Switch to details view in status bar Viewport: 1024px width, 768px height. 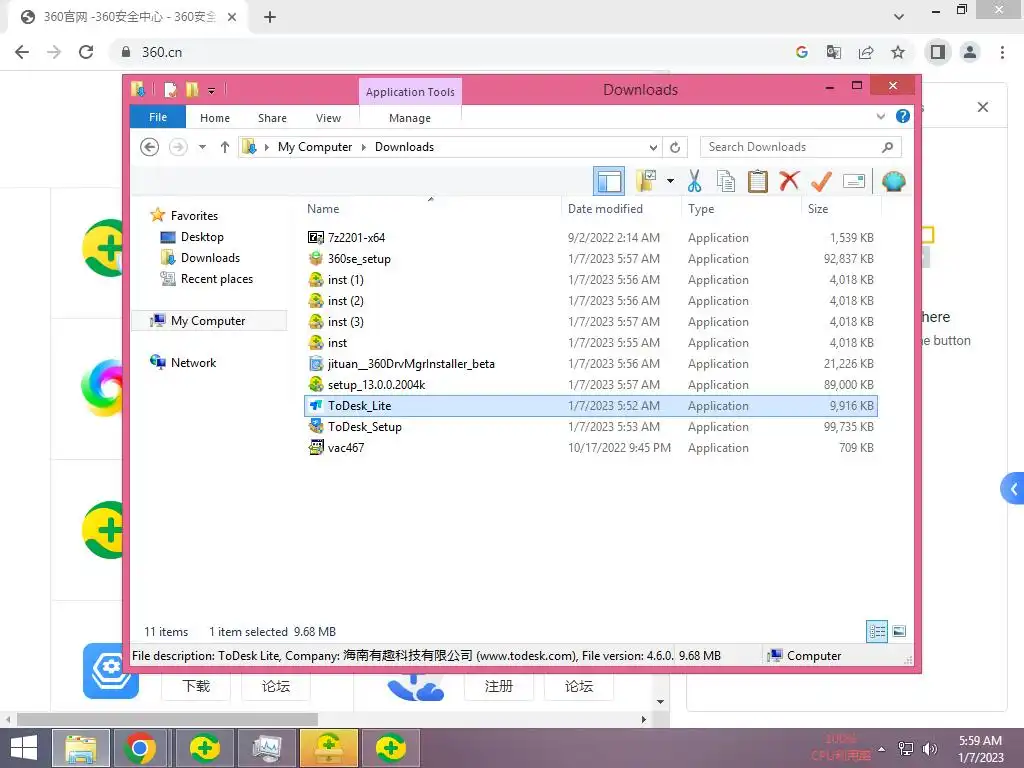click(x=876, y=631)
